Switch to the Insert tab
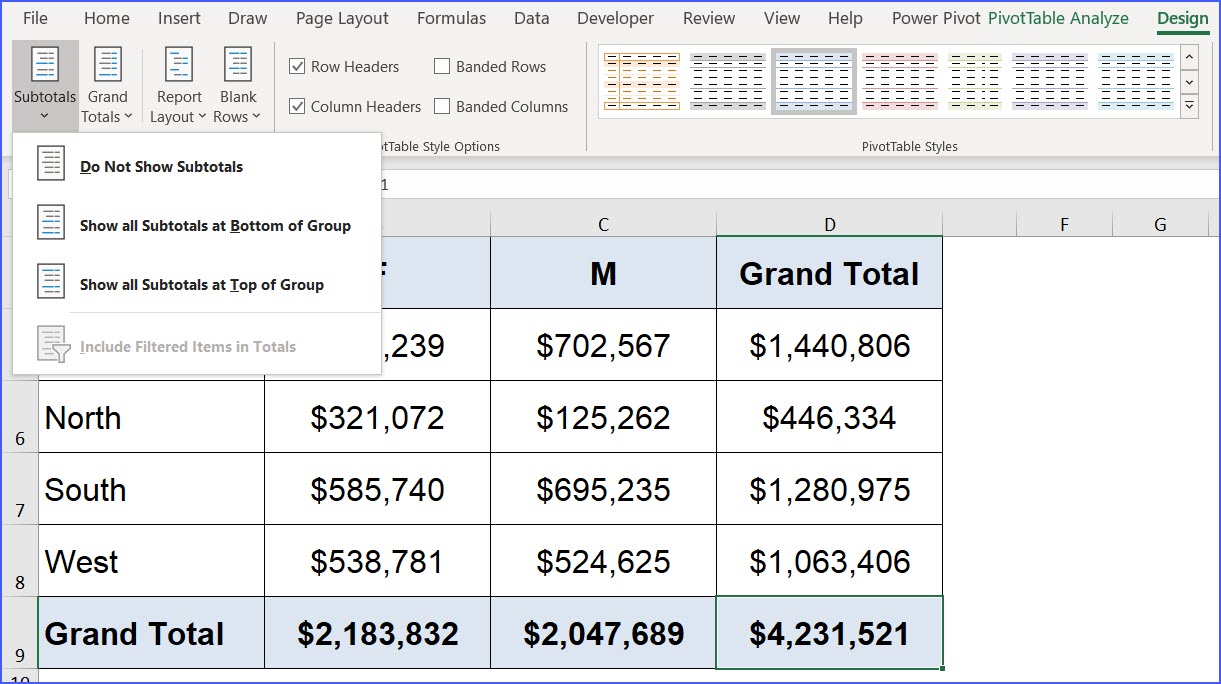 pyautogui.click(x=179, y=18)
